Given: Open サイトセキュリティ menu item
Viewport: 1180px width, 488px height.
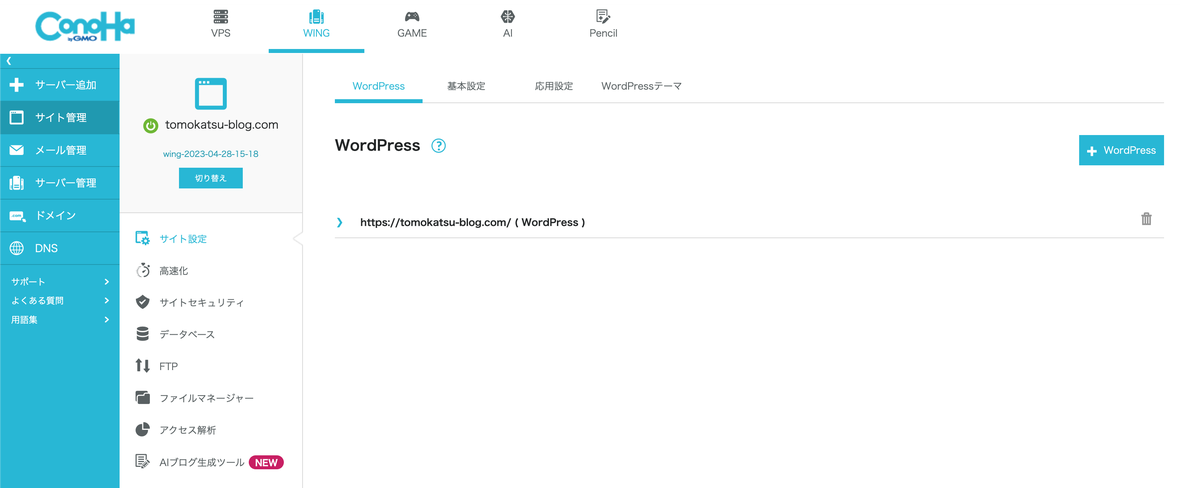Looking at the screenshot, I should click(x=202, y=303).
